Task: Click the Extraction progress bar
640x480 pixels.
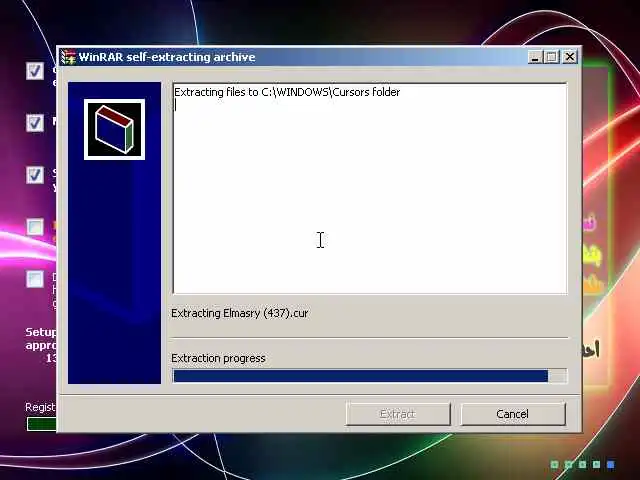Action: click(x=370, y=376)
